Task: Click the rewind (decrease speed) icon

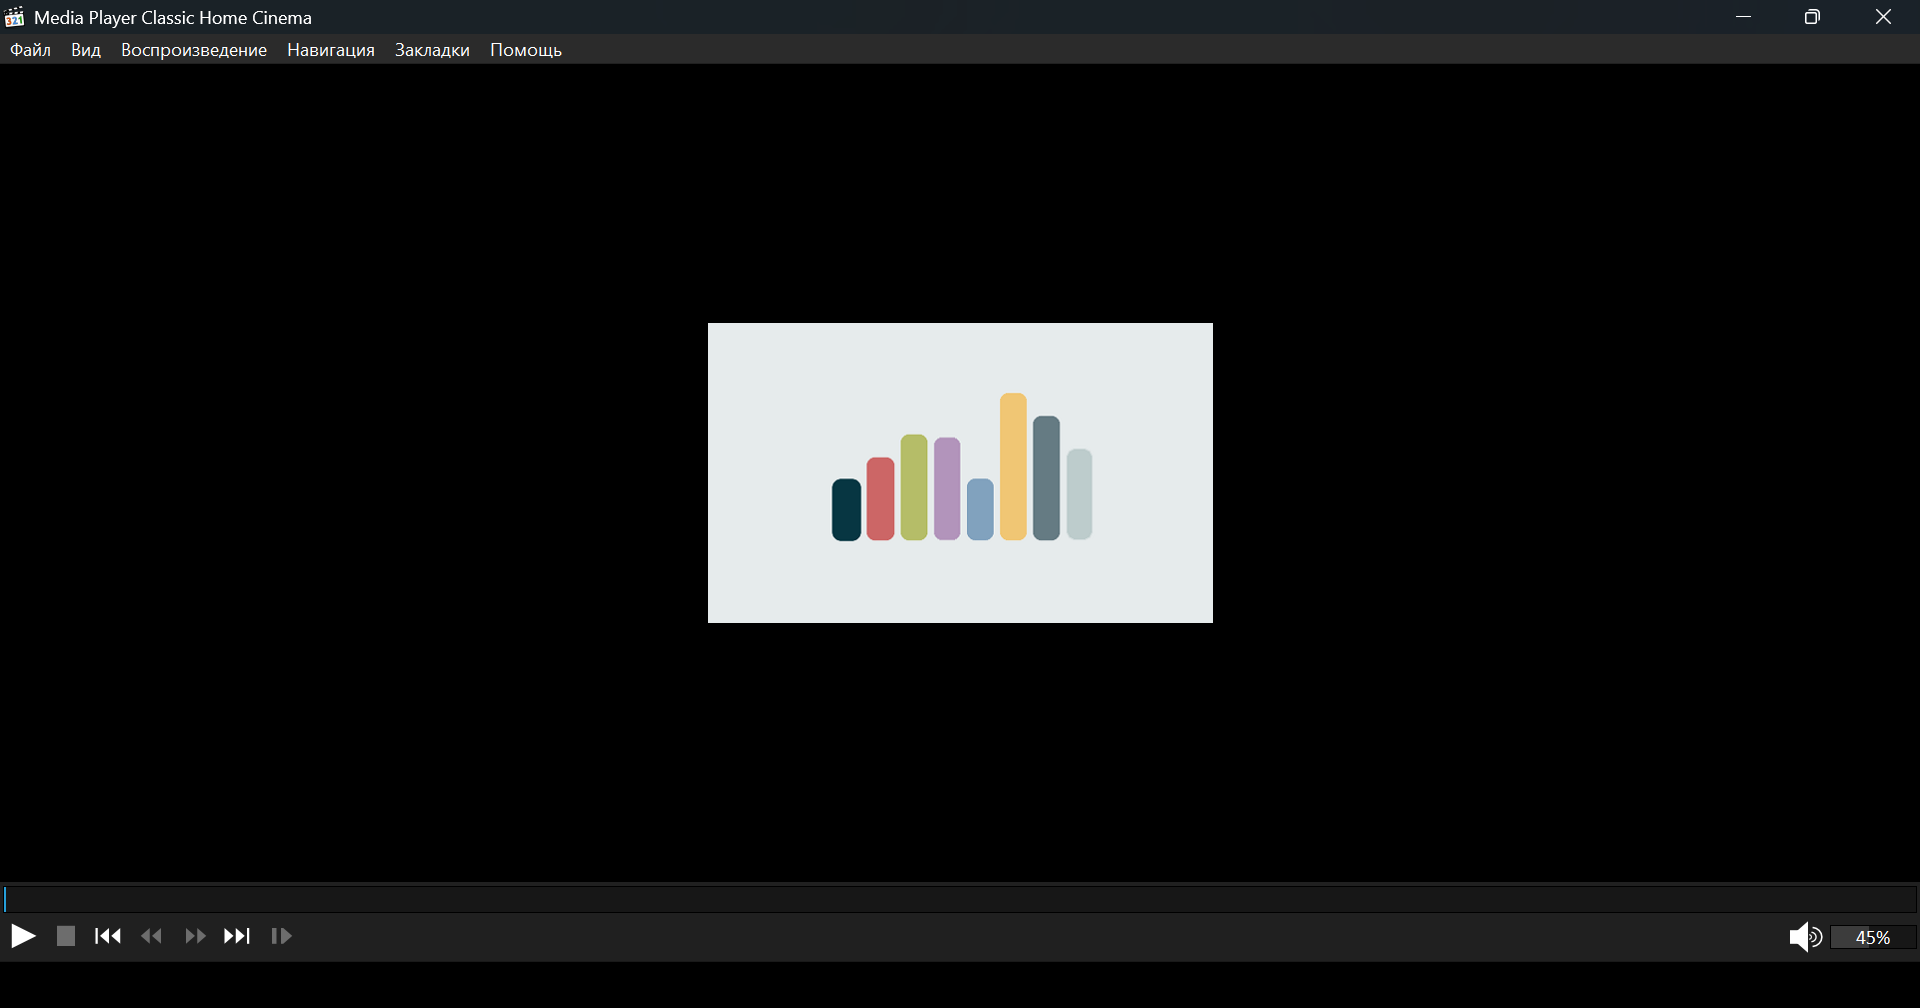Action: [152, 937]
